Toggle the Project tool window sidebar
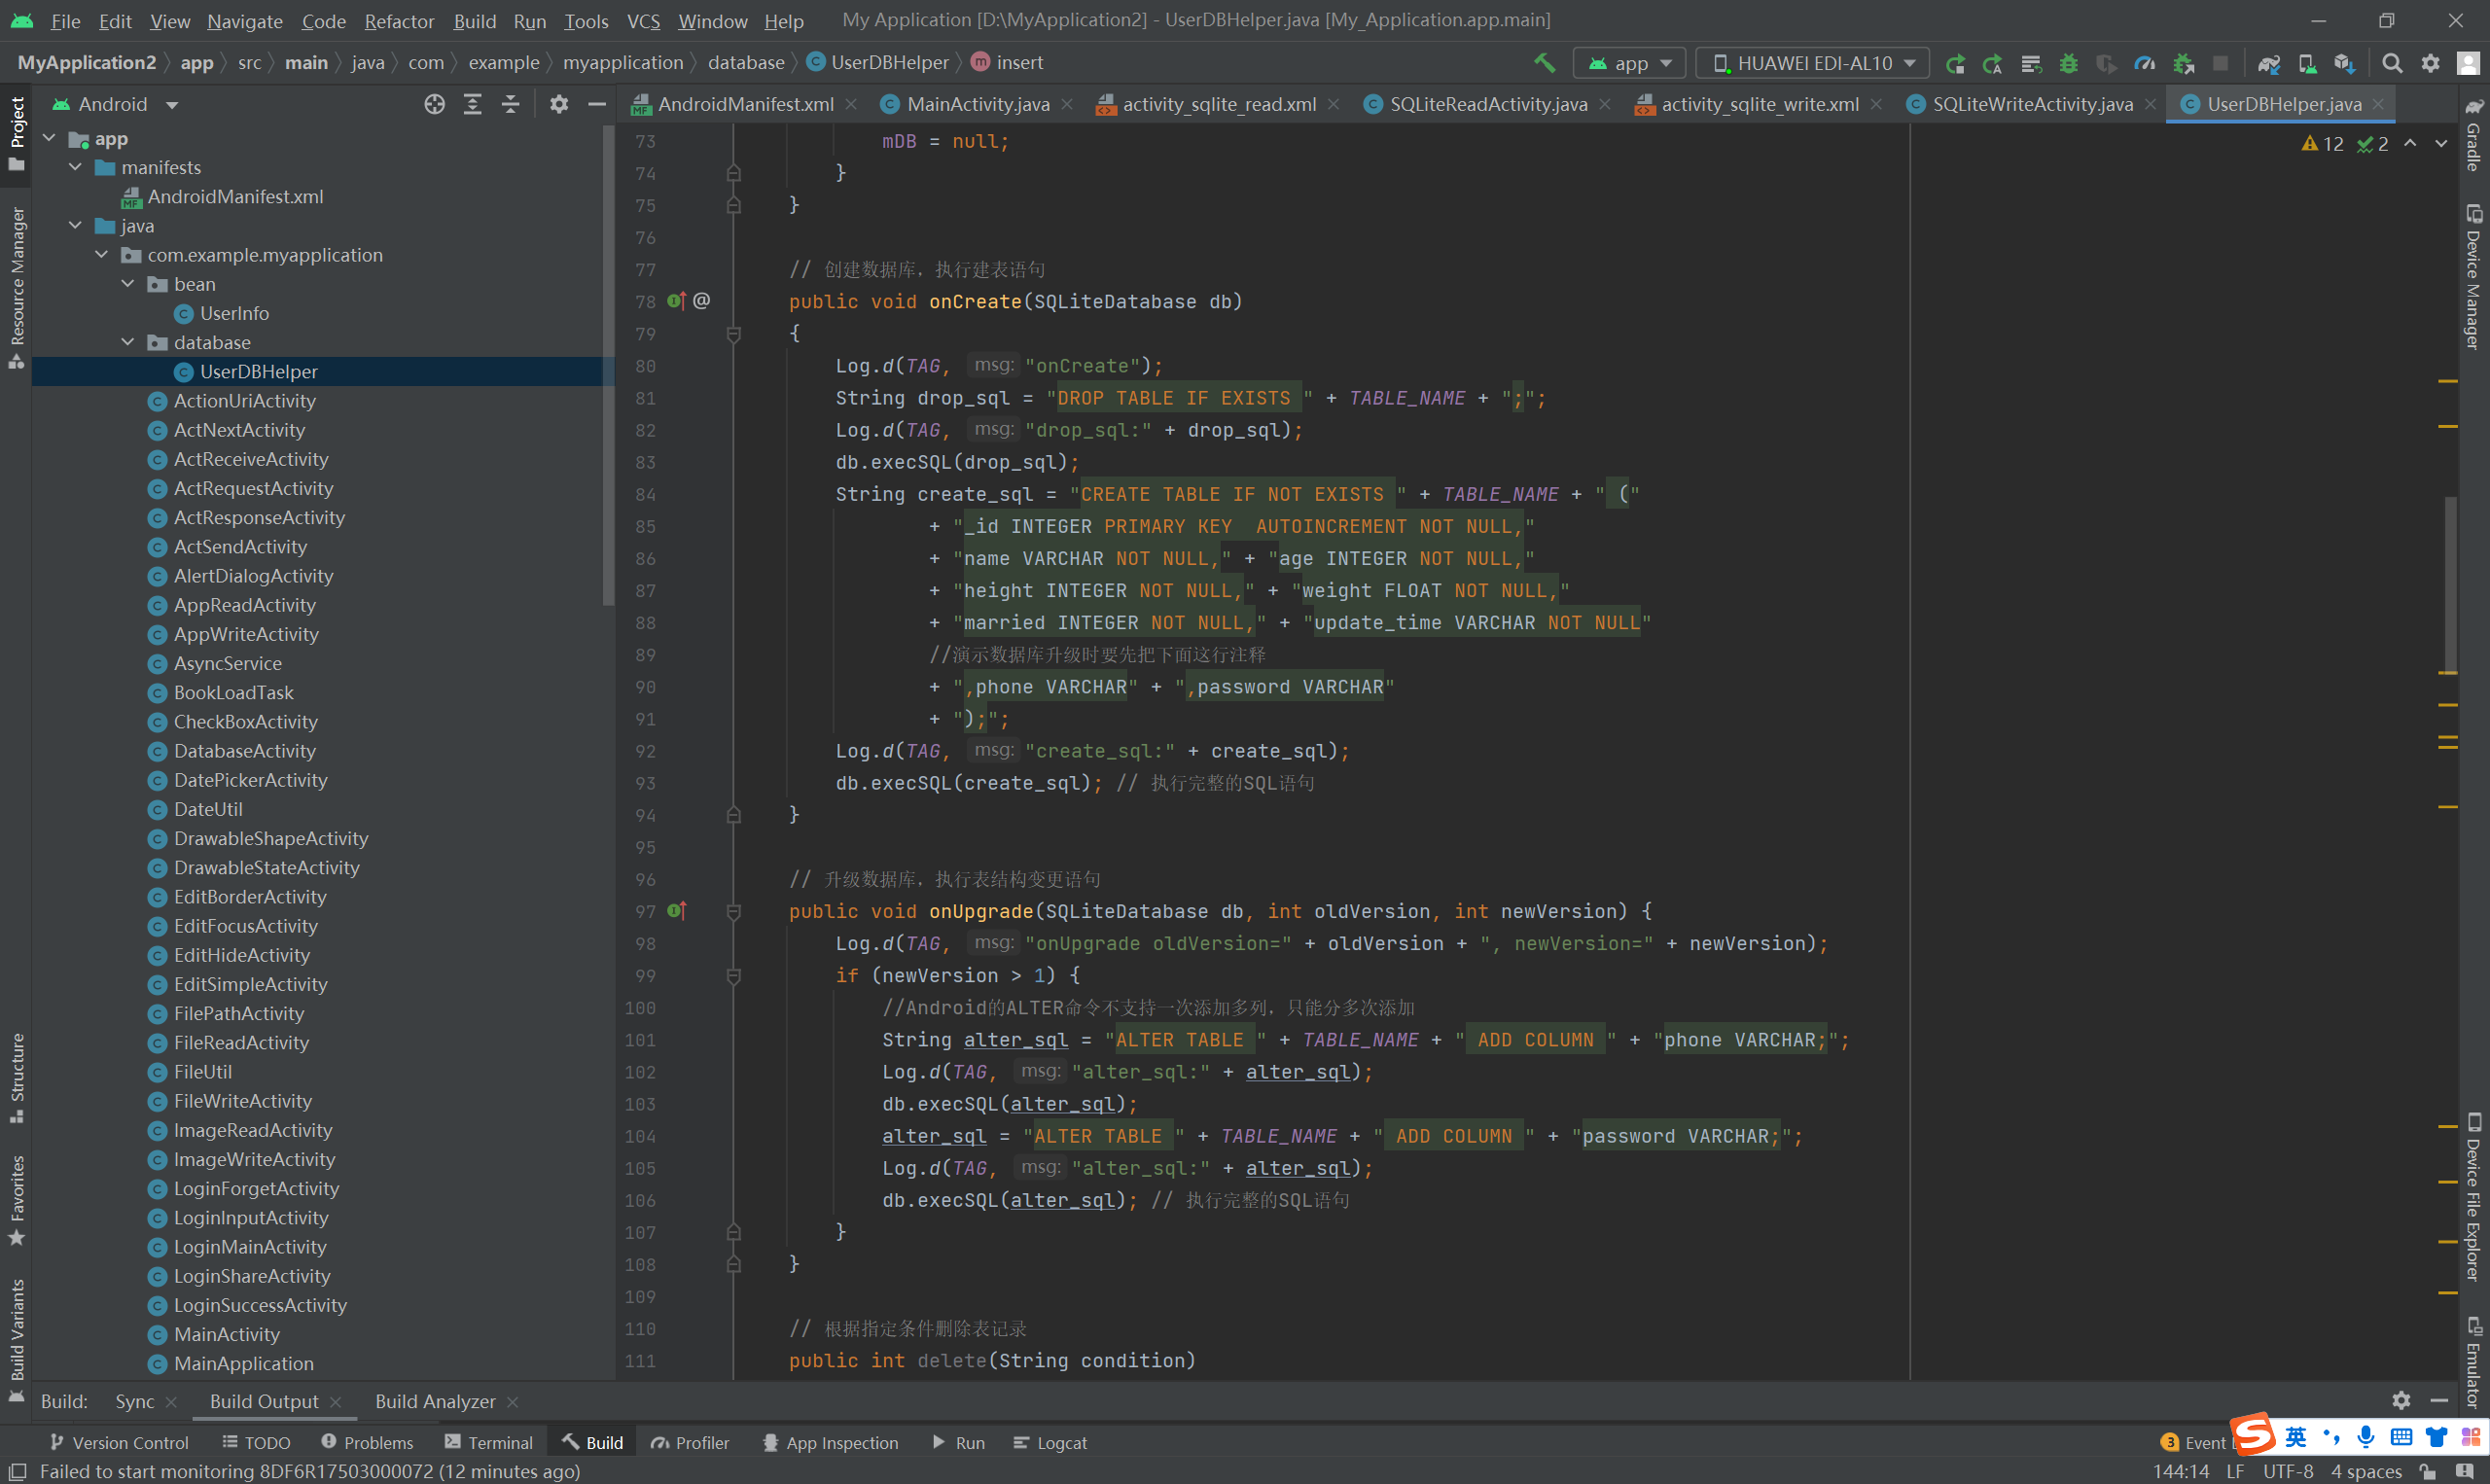This screenshot has width=2490, height=1484. pyautogui.click(x=16, y=131)
